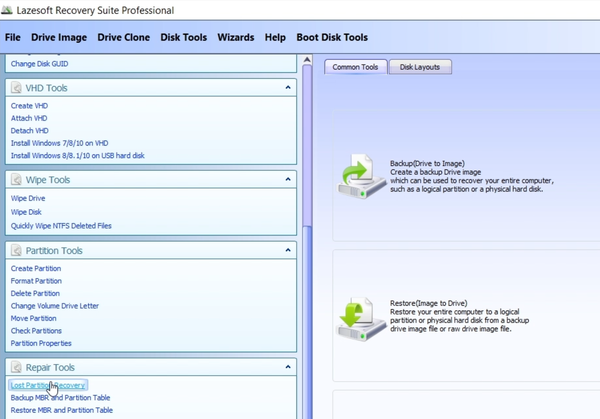Open the Help menu
Viewport: 600px width, 419px height.
tap(275, 37)
